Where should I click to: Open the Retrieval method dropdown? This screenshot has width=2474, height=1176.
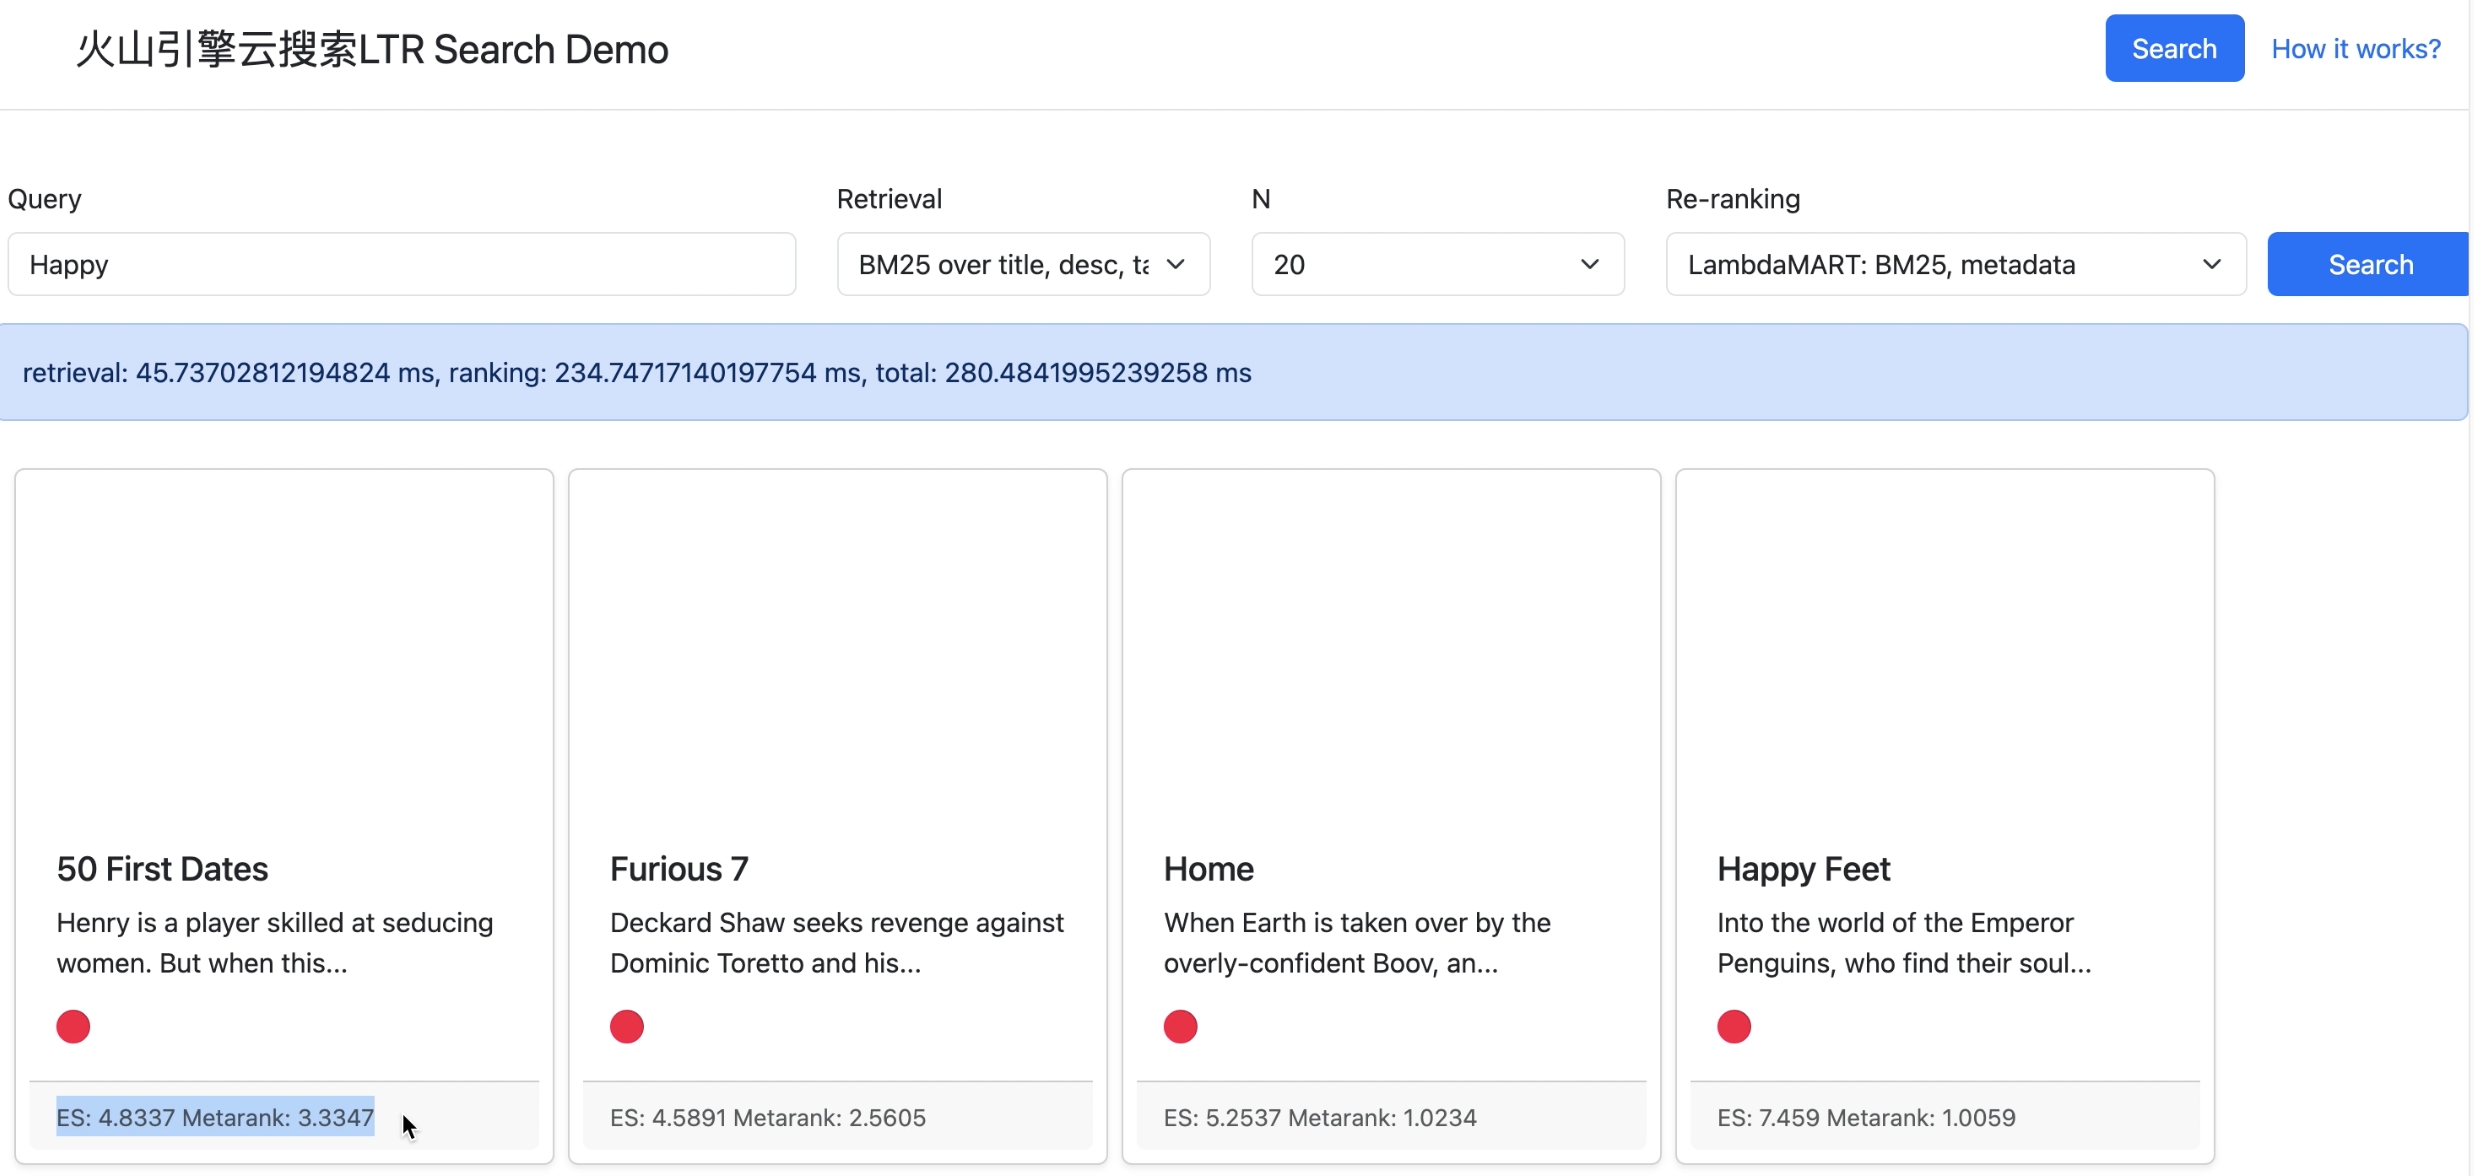click(x=1023, y=264)
